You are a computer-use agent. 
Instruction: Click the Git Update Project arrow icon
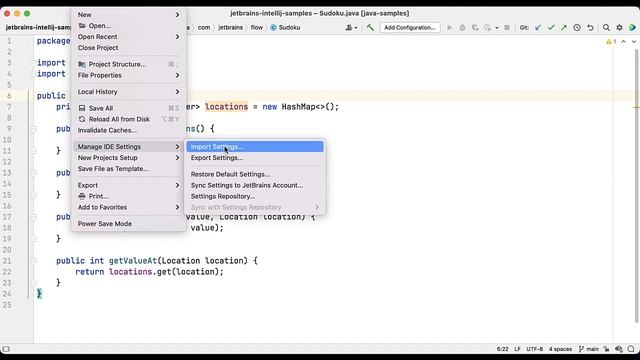(538, 27)
